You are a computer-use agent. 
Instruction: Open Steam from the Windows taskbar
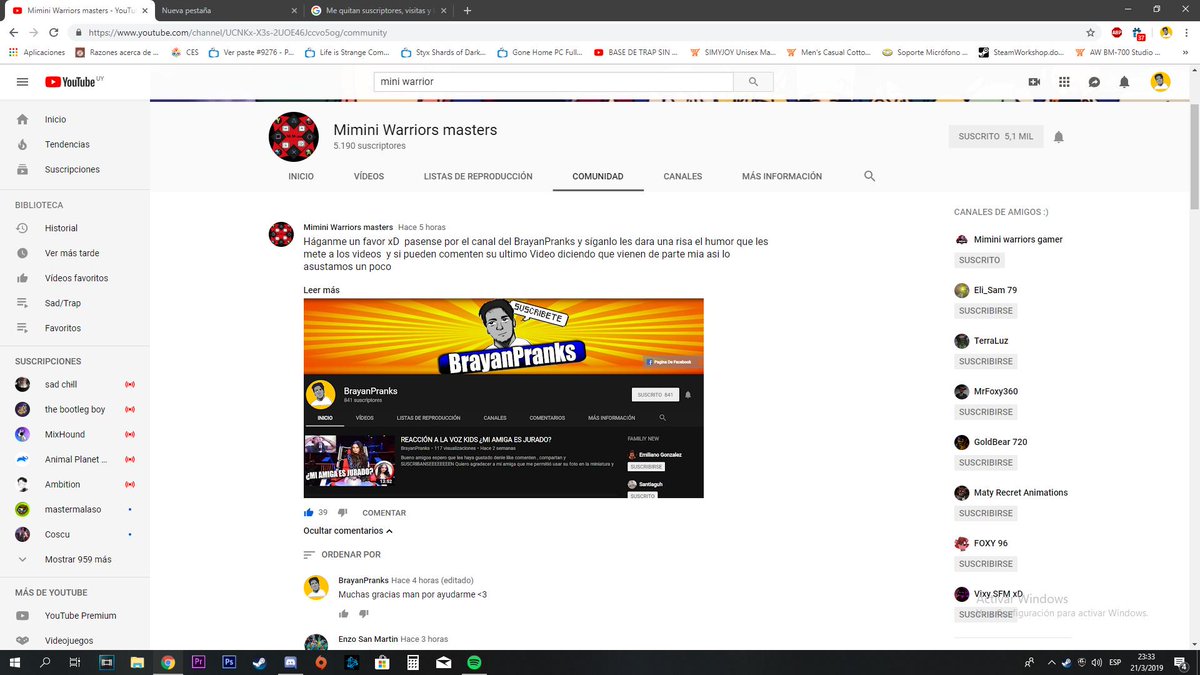[x=259, y=662]
